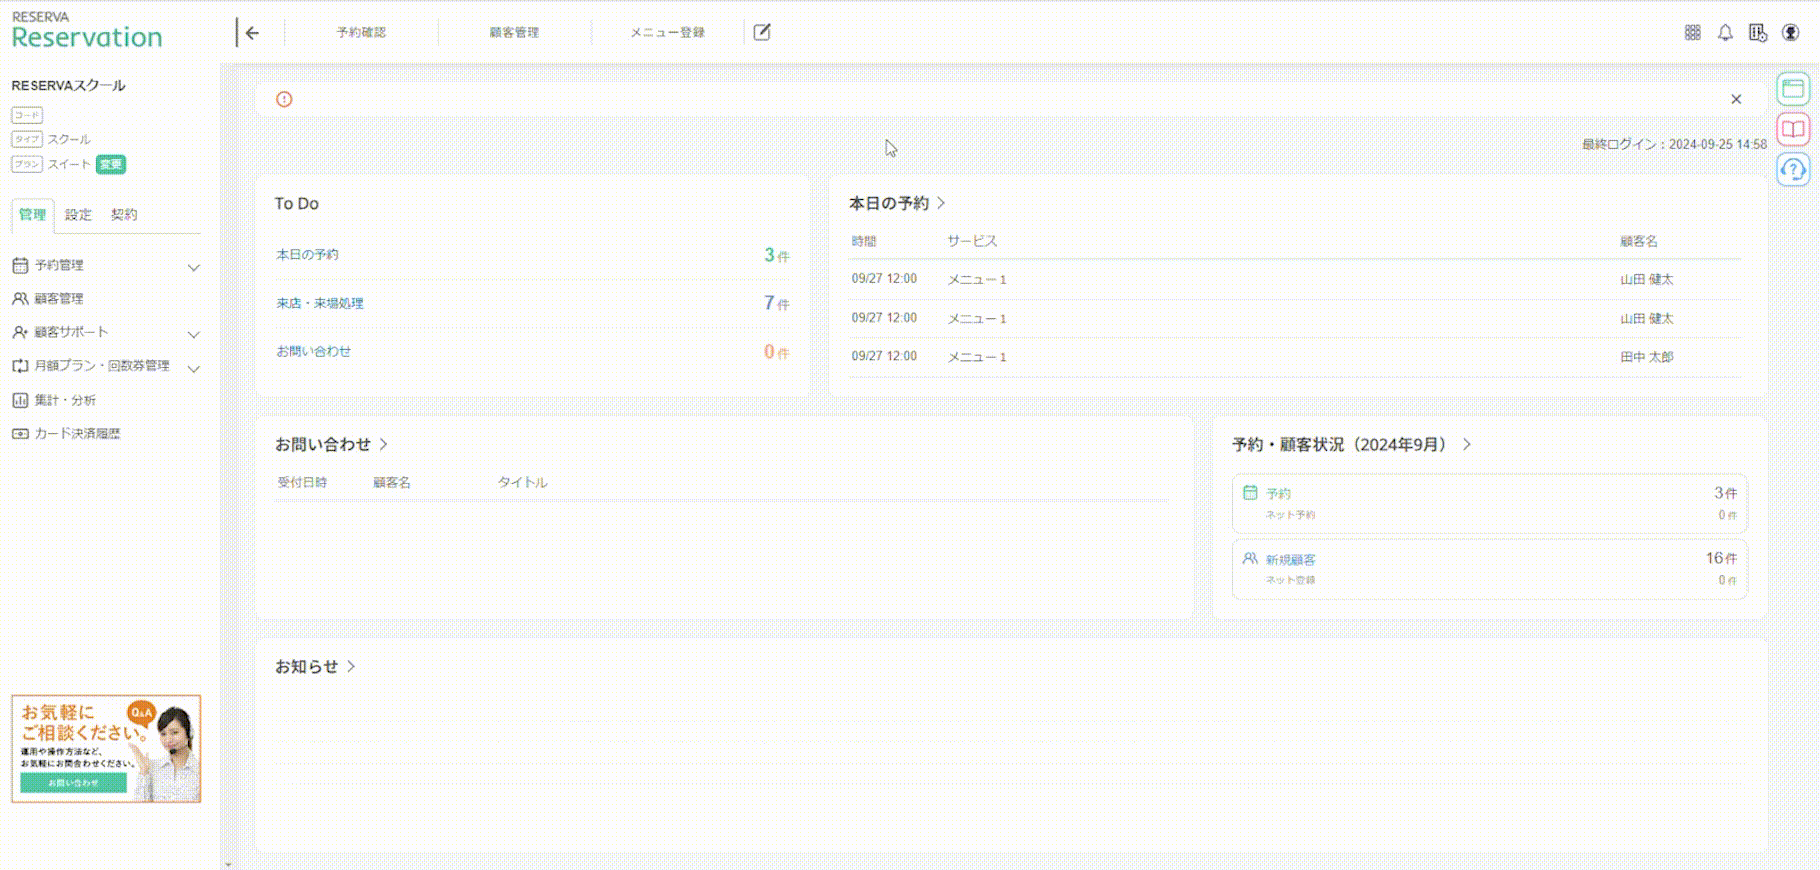This screenshot has width=1820, height=870.
Task: Expand 月額プラン・回数券管理 chevron
Action: 194,368
